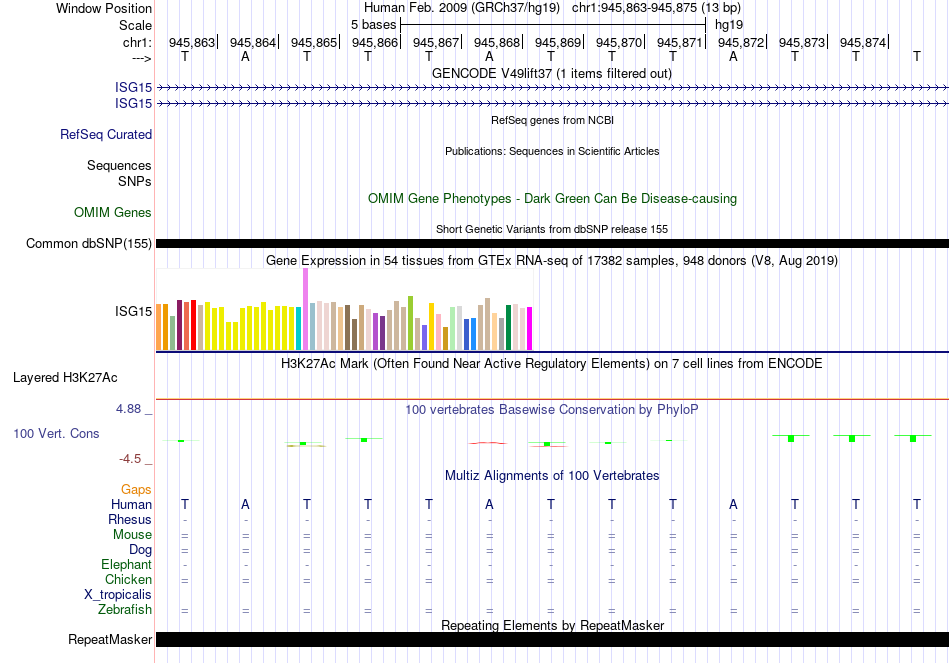
Task: Open the OMIM Genes track label
Action: pos(113,212)
